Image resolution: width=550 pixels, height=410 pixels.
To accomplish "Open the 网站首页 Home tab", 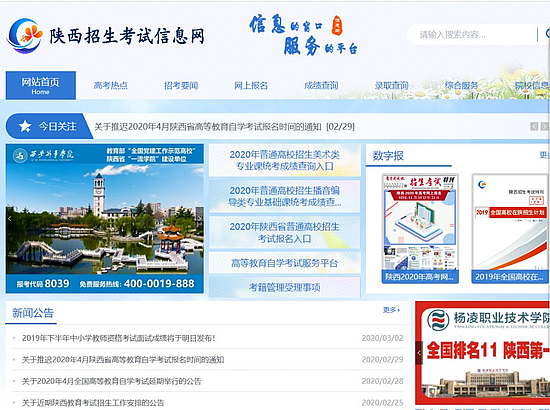I will (41, 86).
